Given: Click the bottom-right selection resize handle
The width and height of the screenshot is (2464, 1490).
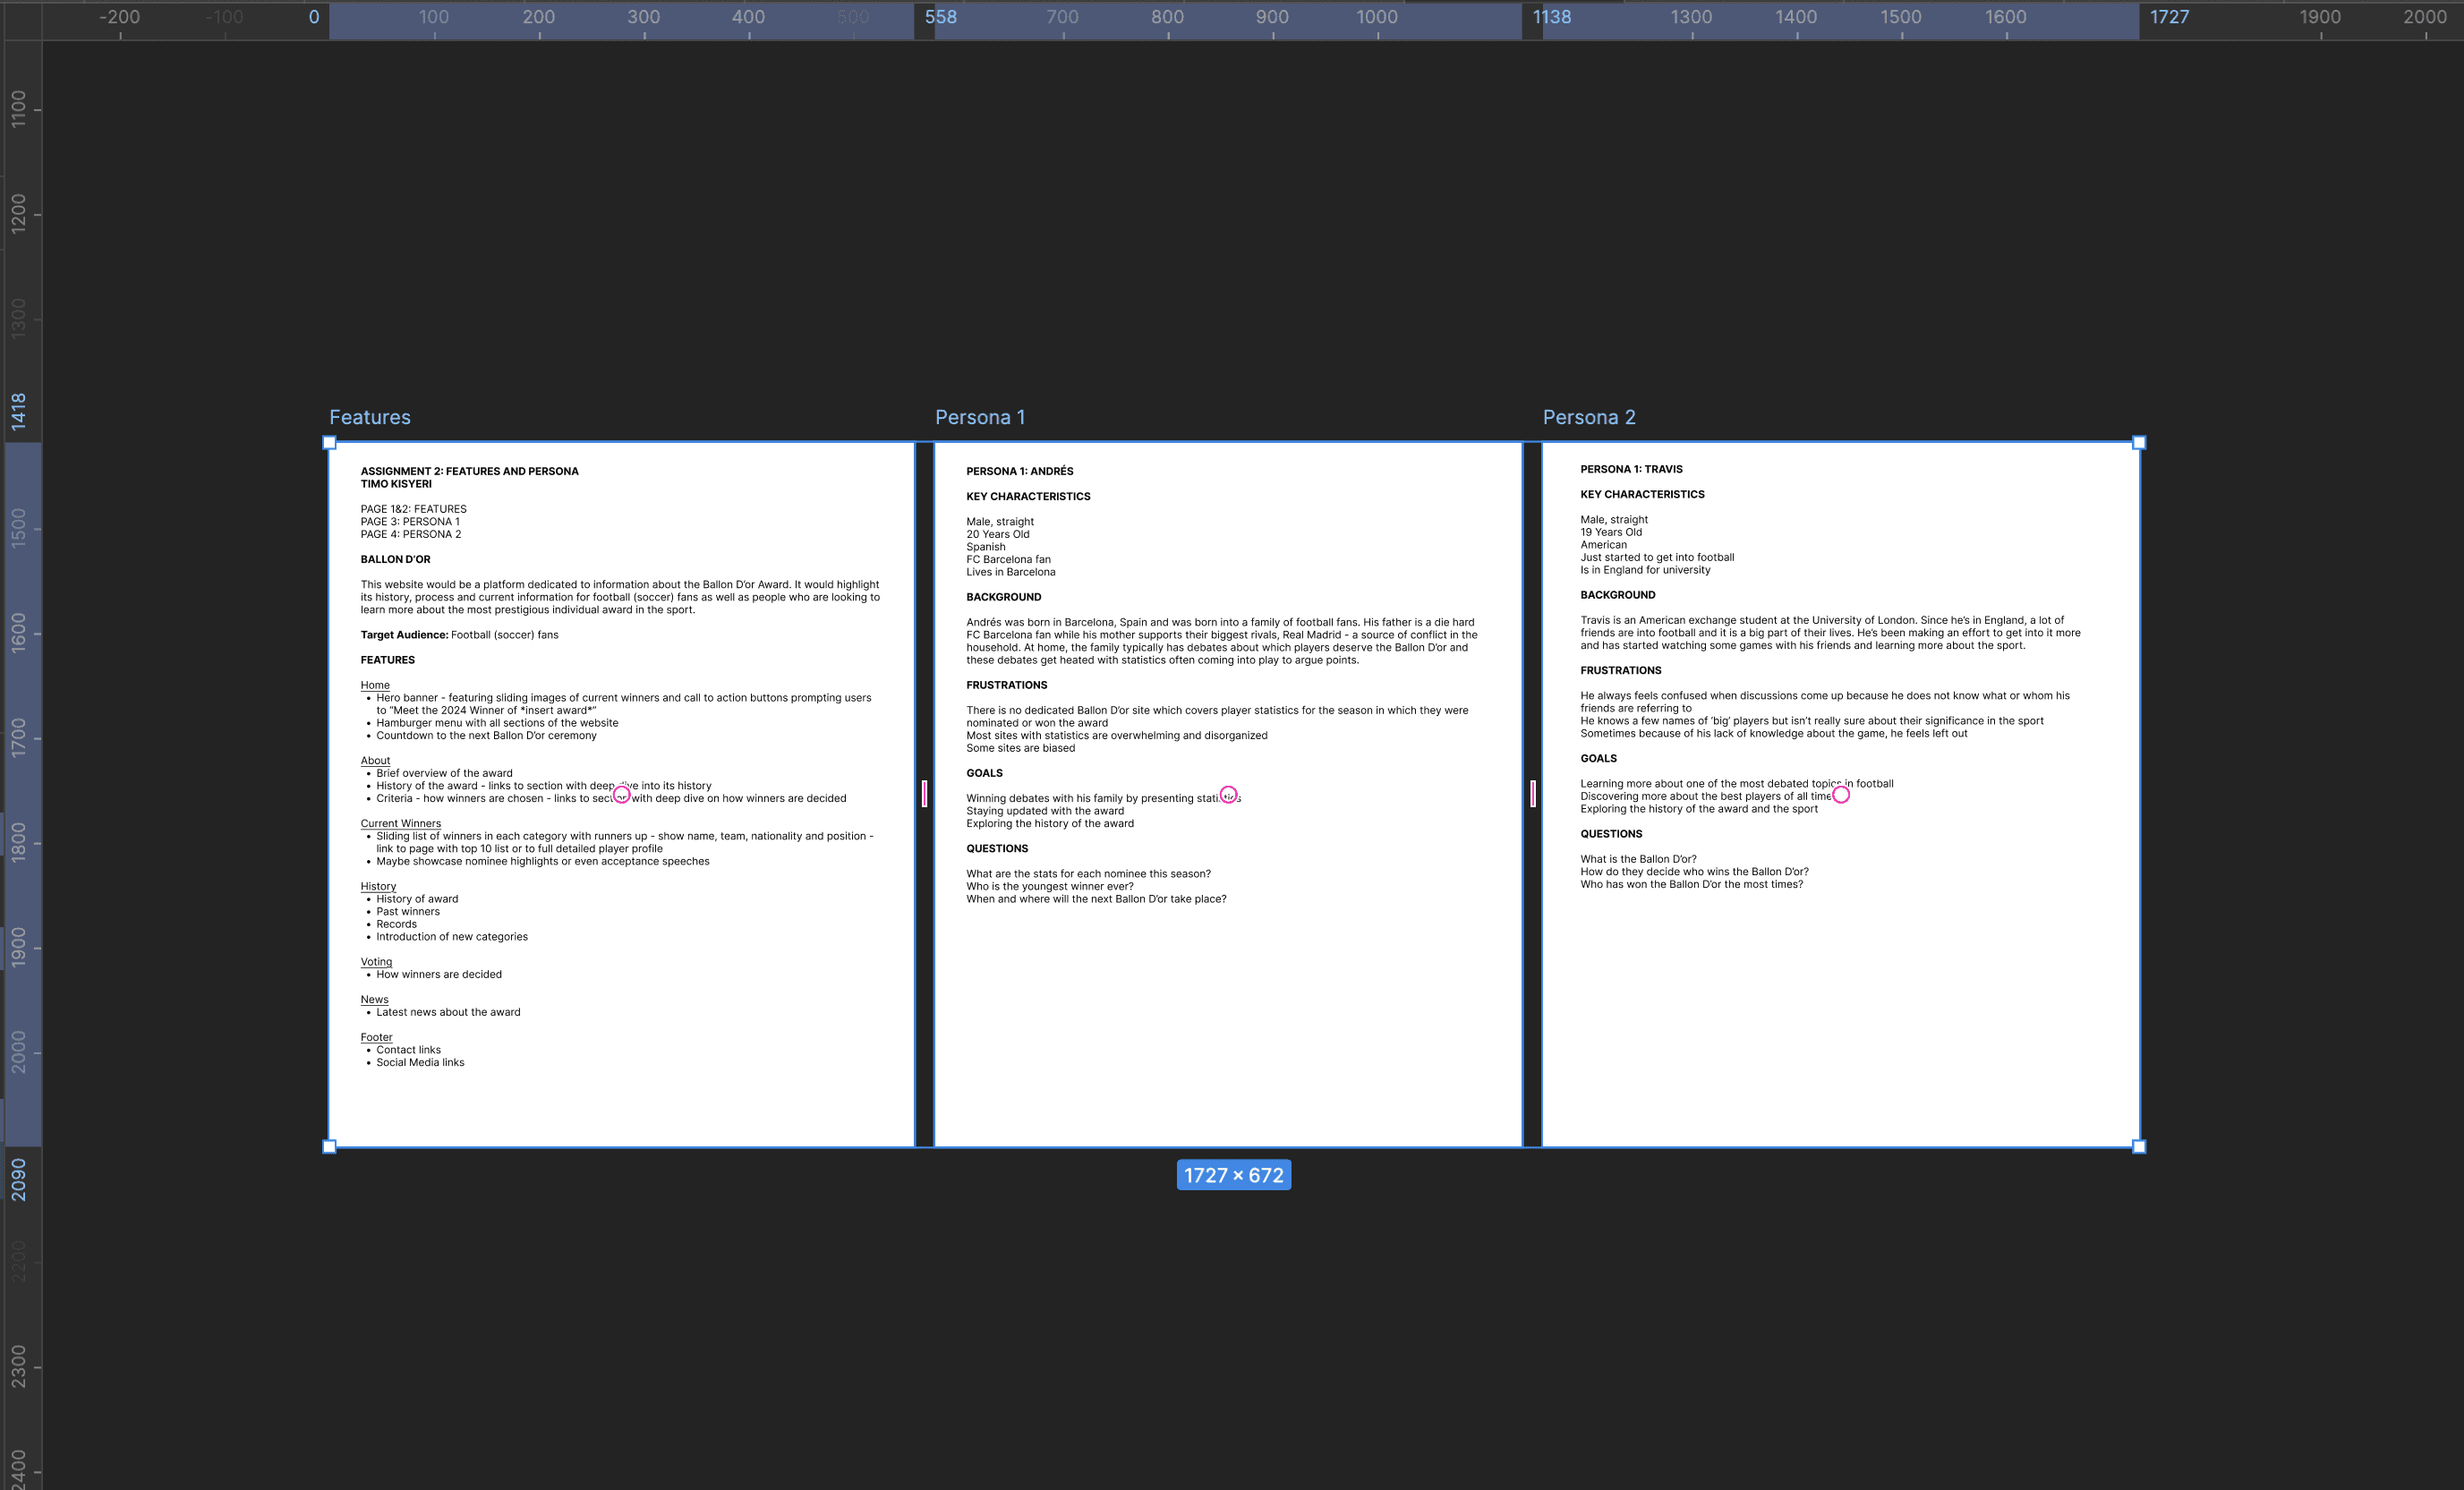Looking at the screenshot, I should (2138, 1147).
